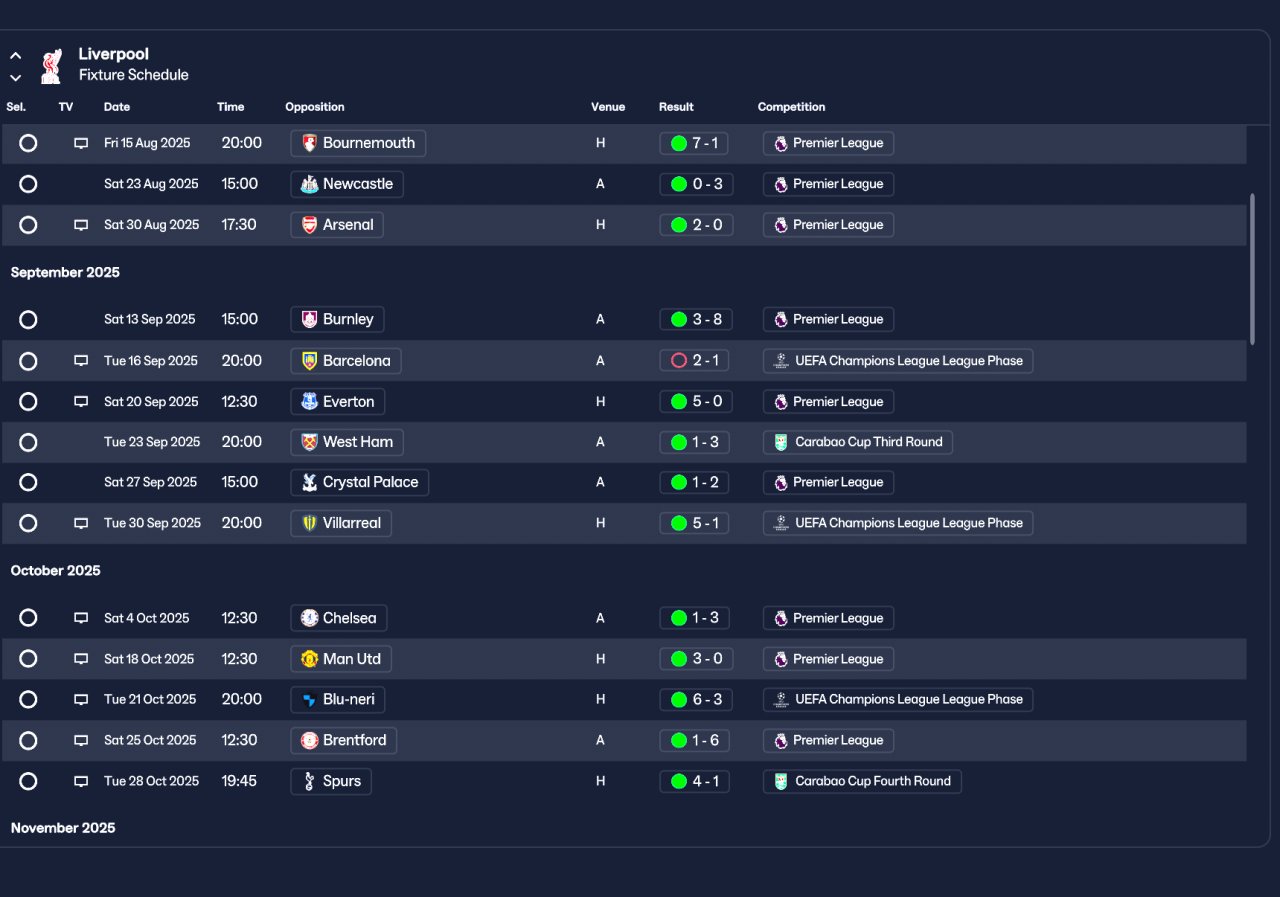Click the TV icon on the Man Utd fixture
1280x897 pixels.
pyautogui.click(x=81, y=659)
